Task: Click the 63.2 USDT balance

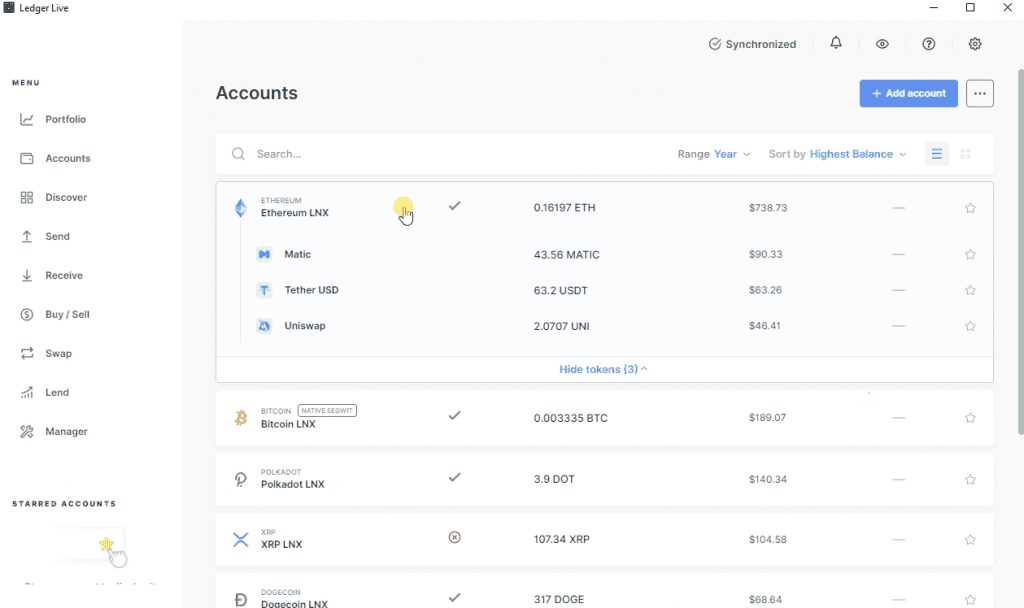Action: click(560, 291)
